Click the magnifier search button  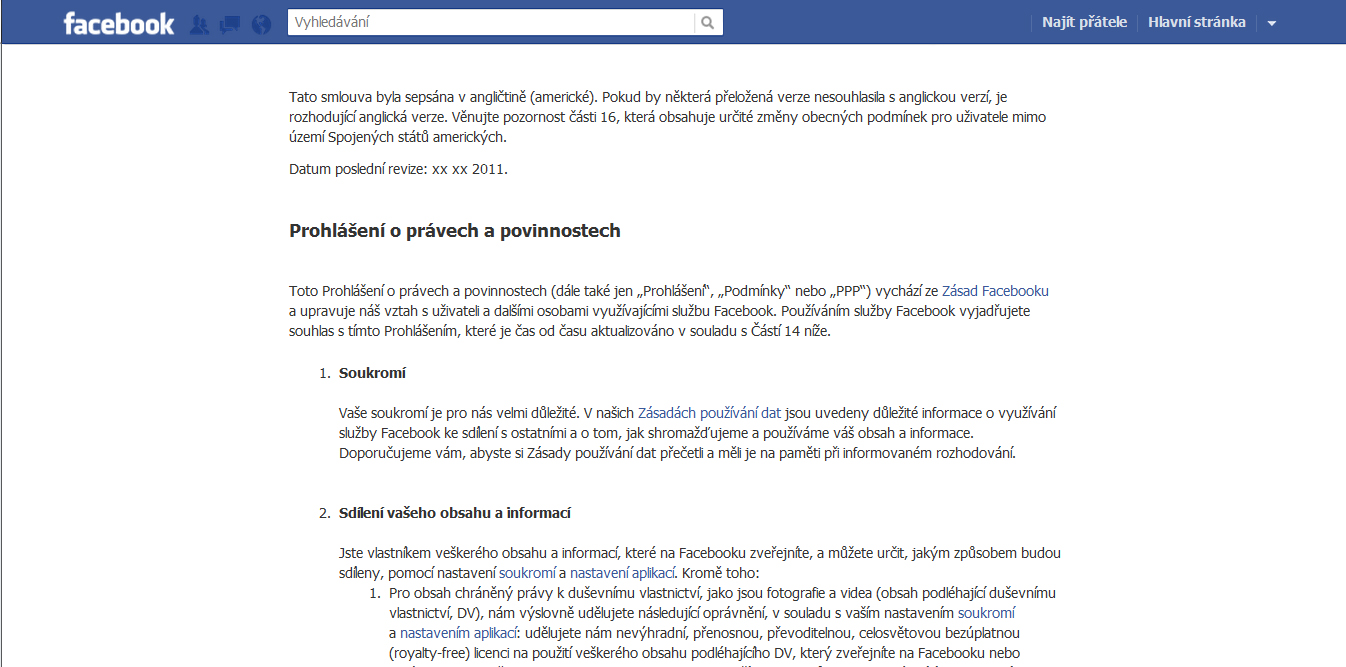708,22
